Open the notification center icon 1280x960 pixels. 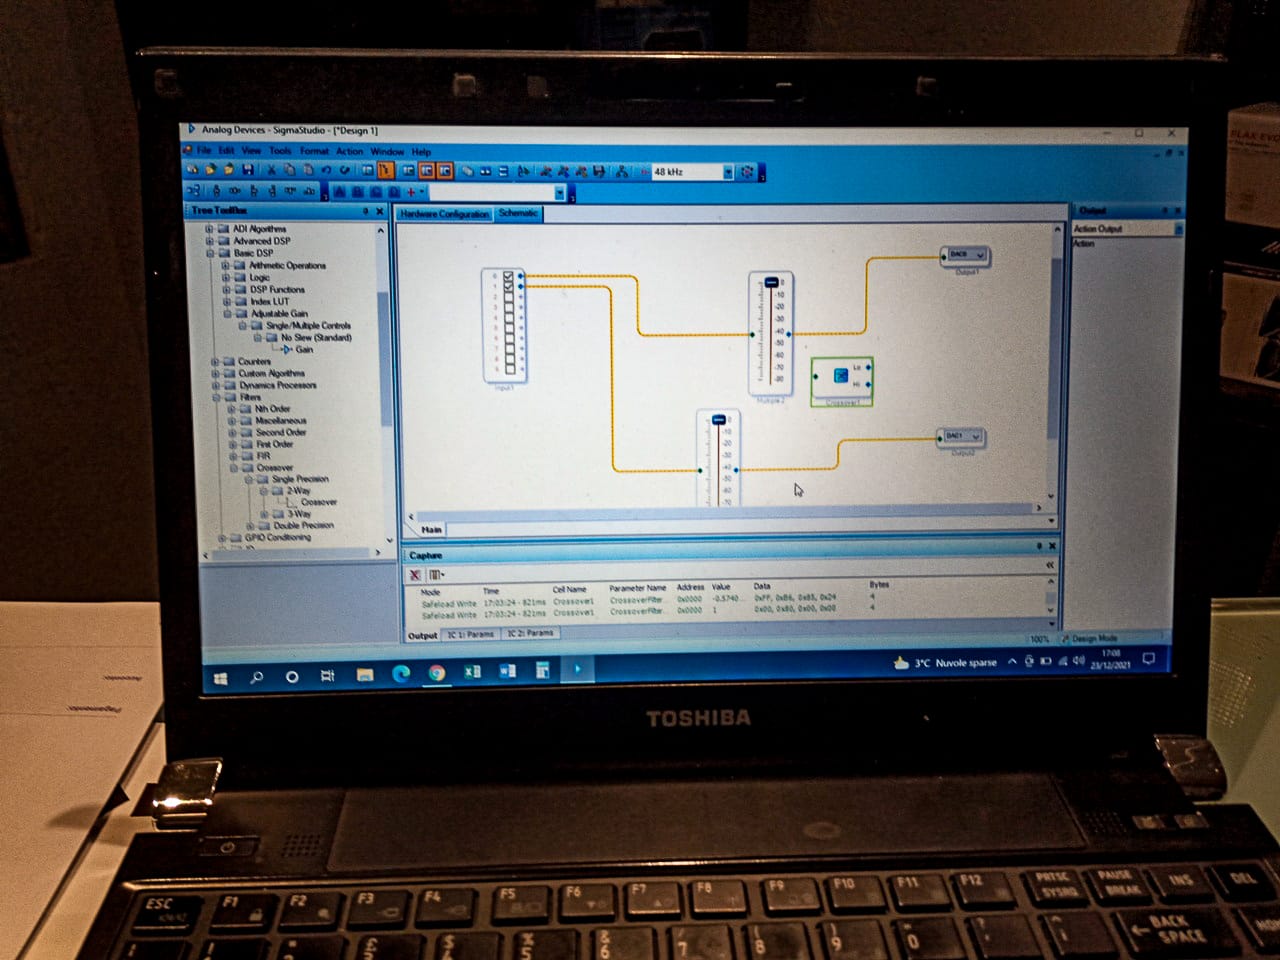click(x=1149, y=658)
